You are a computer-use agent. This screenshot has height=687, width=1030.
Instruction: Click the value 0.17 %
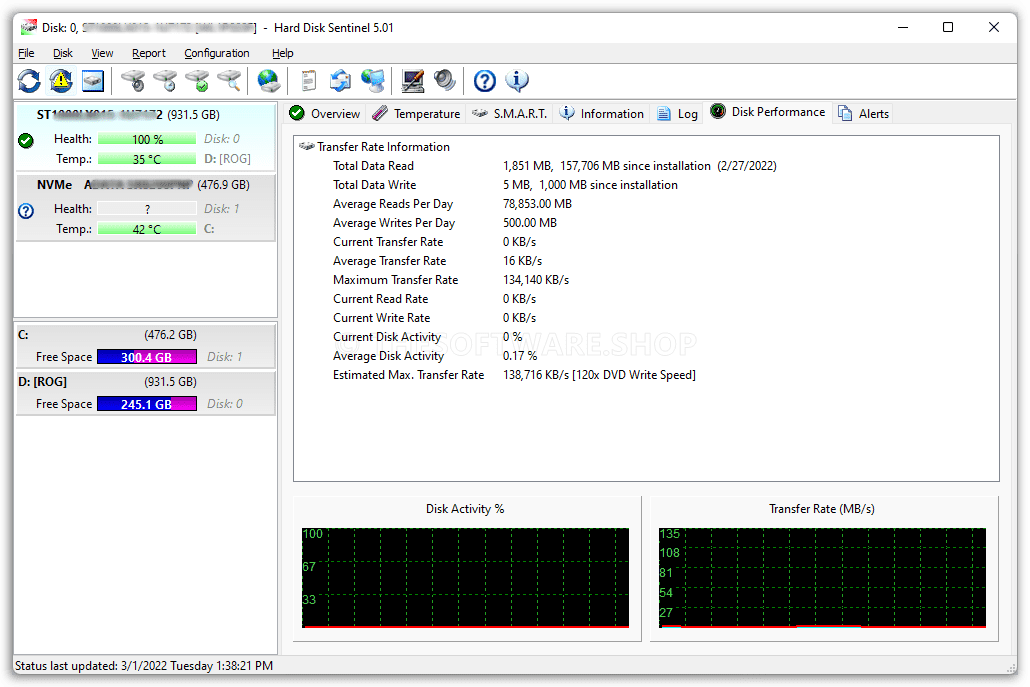coord(520,357)
